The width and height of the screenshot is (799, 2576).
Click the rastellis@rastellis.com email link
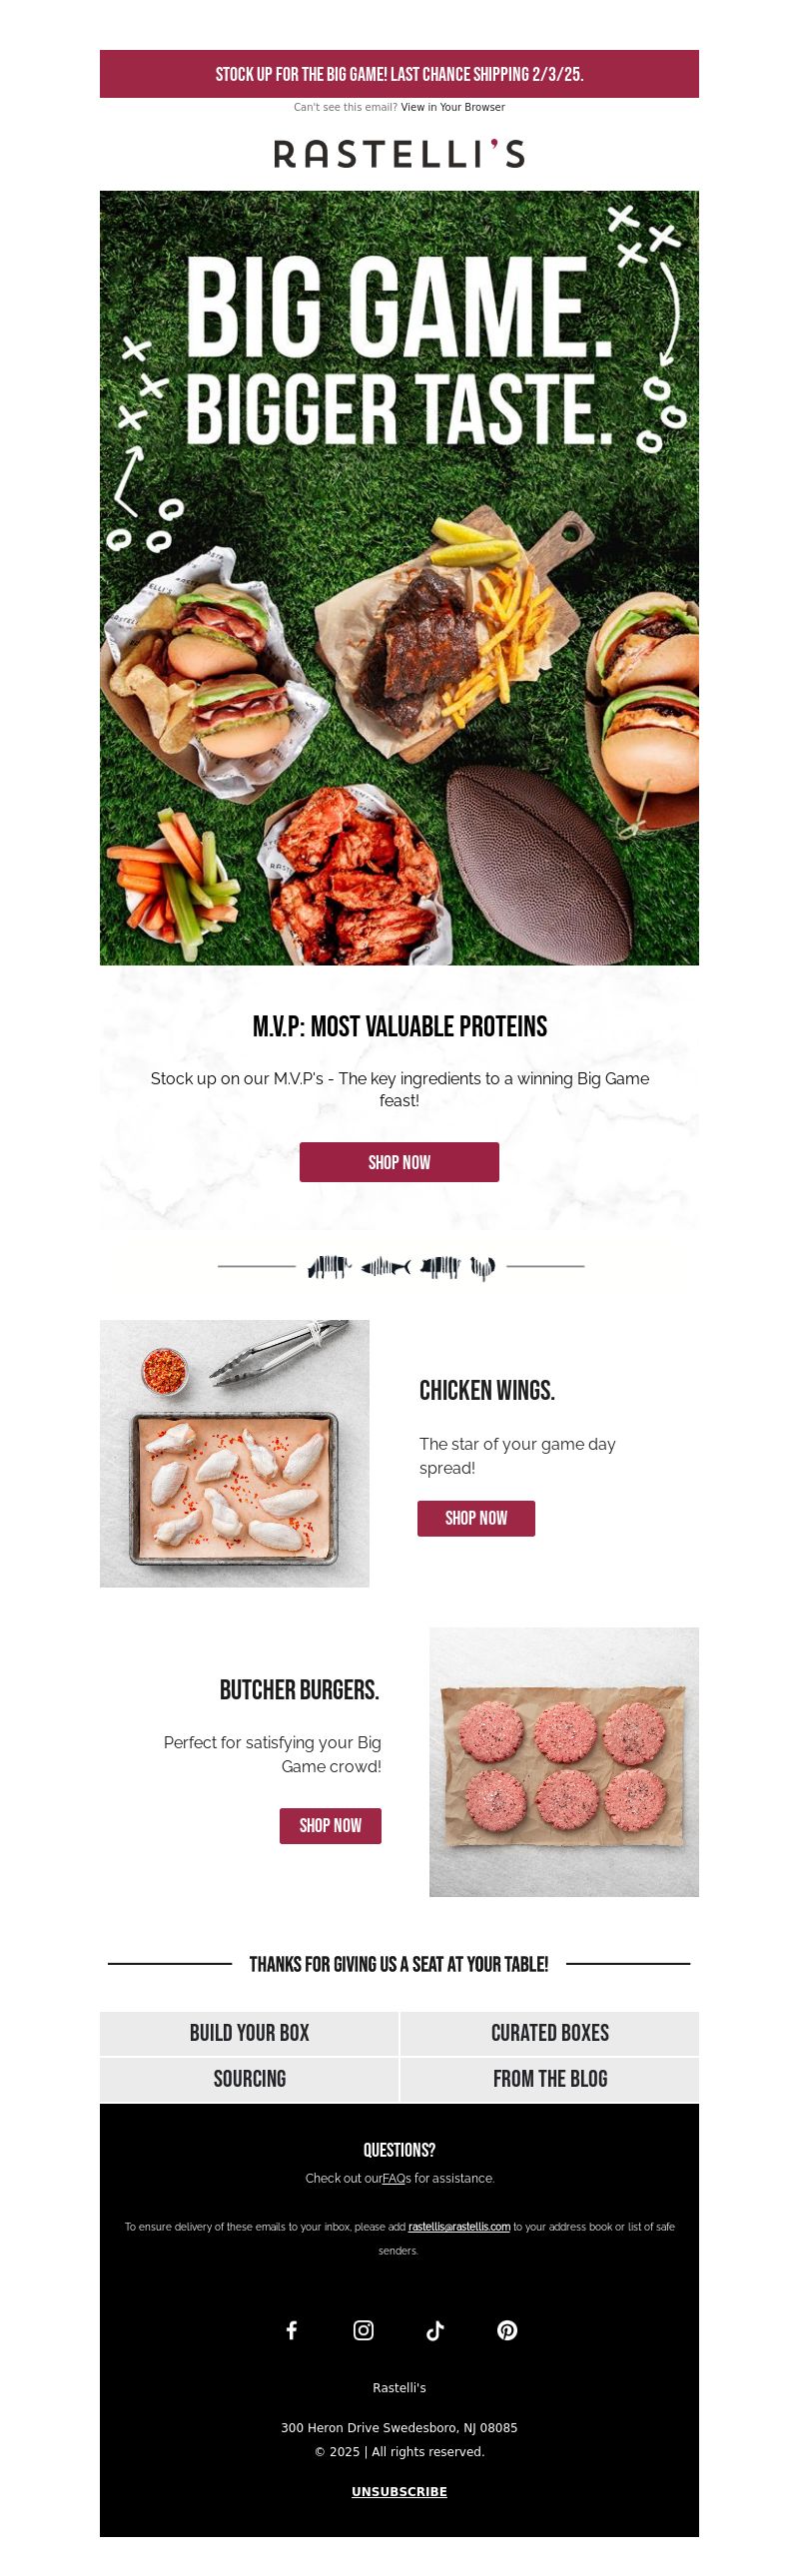[459, 2227]
